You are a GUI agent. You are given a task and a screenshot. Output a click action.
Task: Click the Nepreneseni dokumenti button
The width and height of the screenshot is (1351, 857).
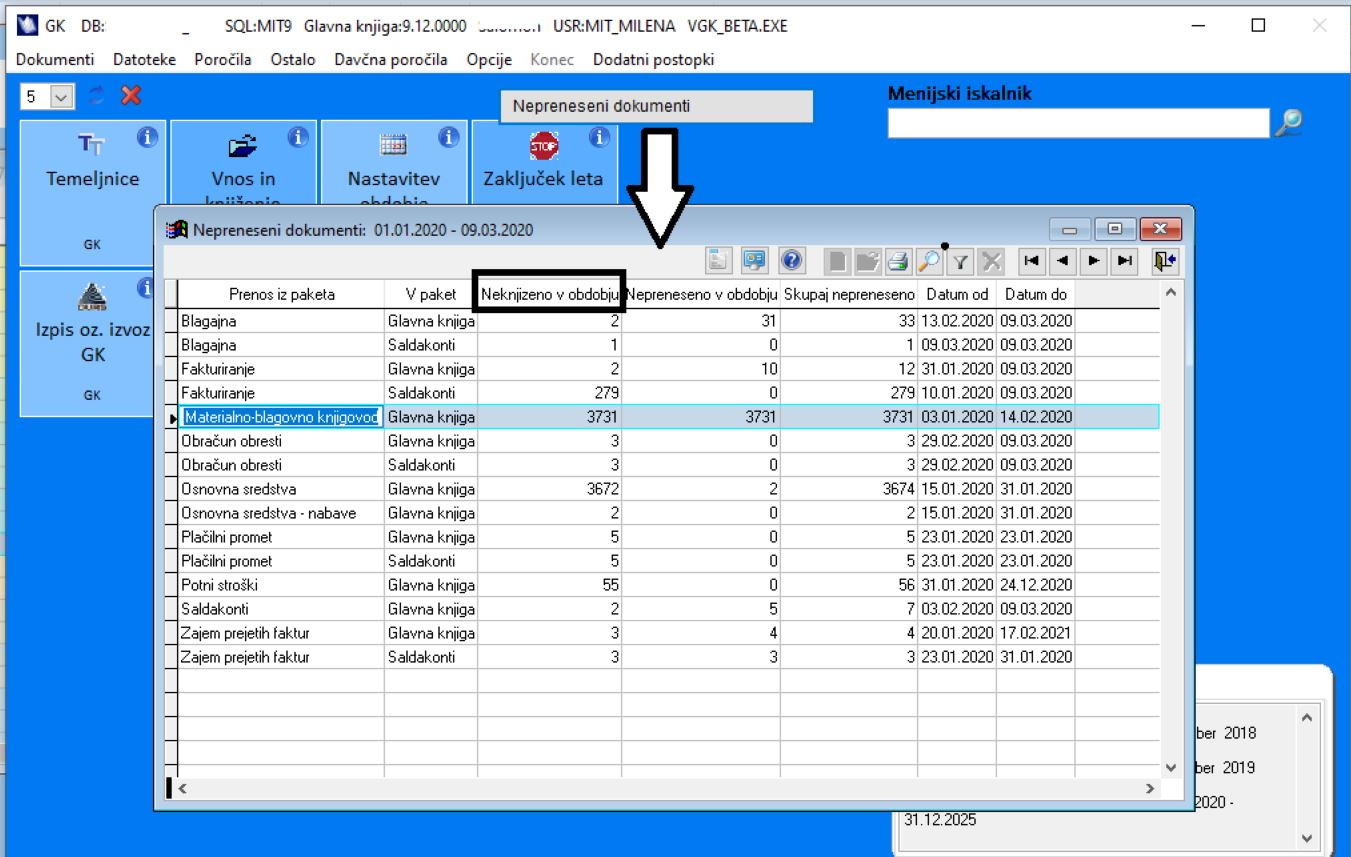pos(656,106)
